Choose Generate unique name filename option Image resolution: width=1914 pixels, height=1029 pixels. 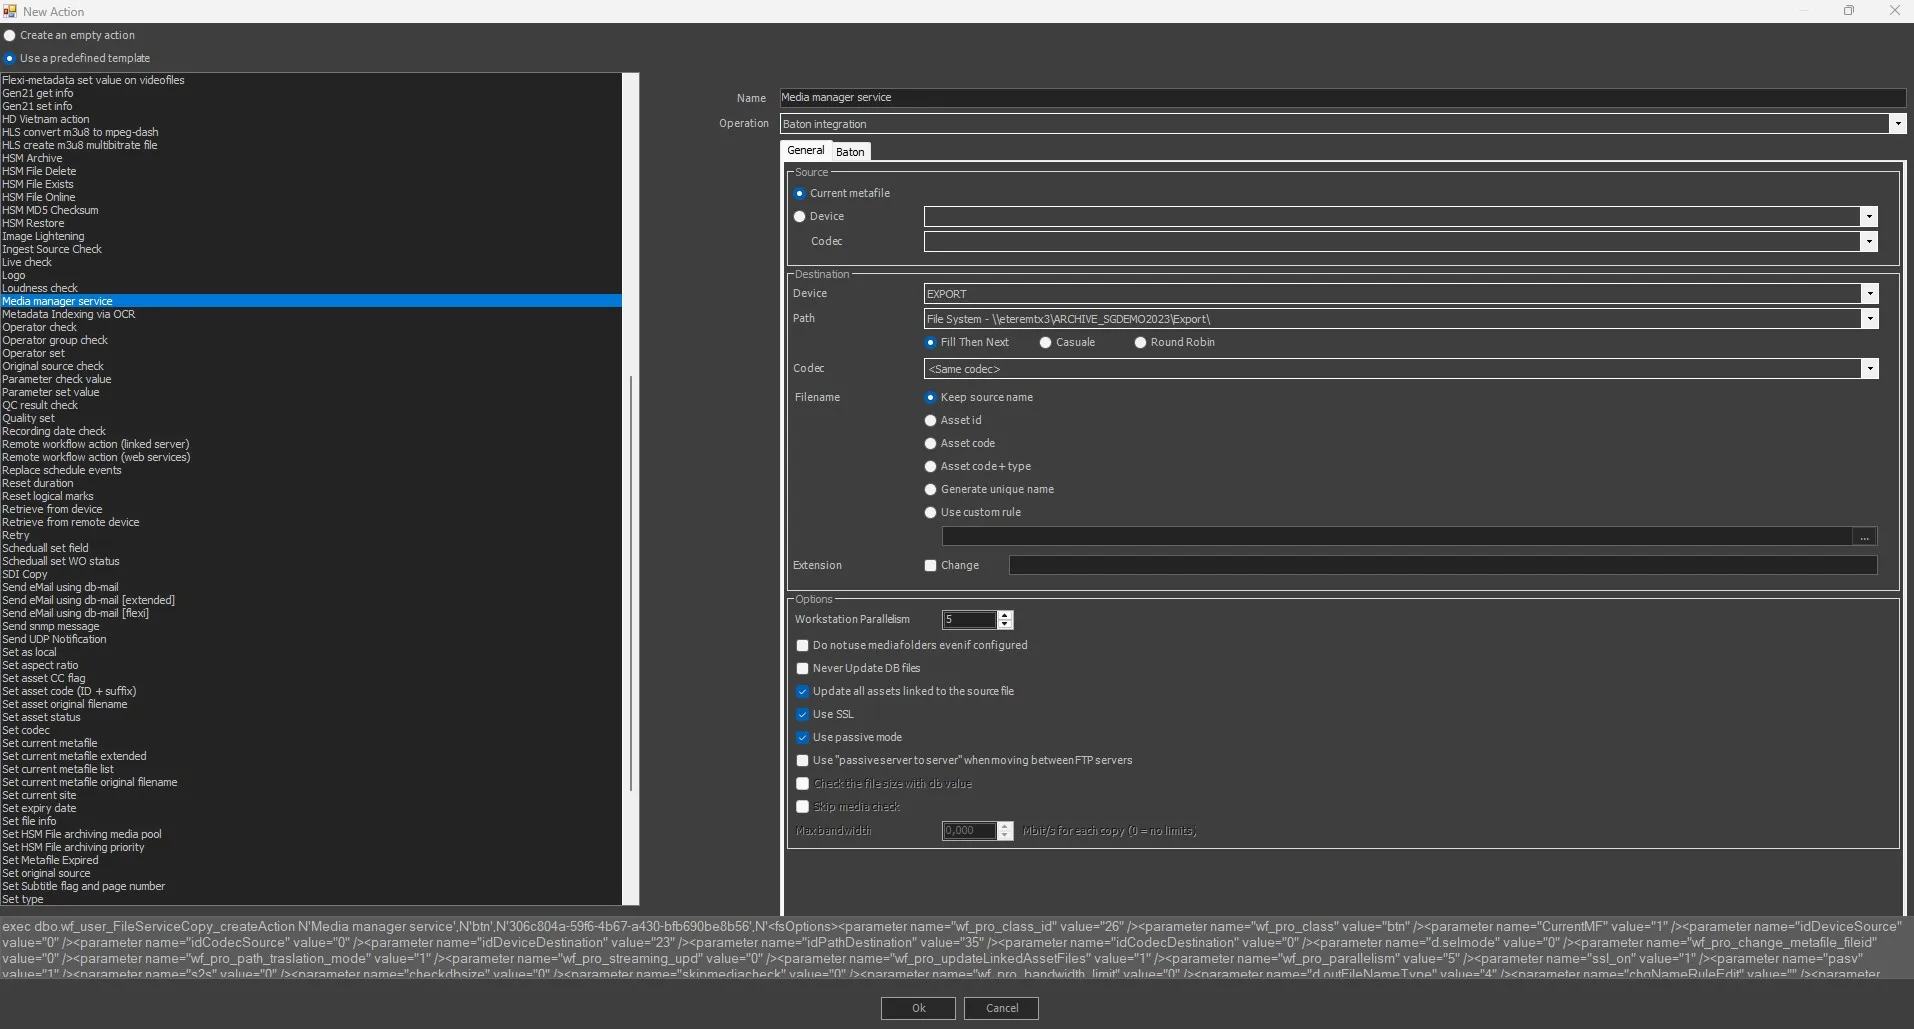(930, 490)
